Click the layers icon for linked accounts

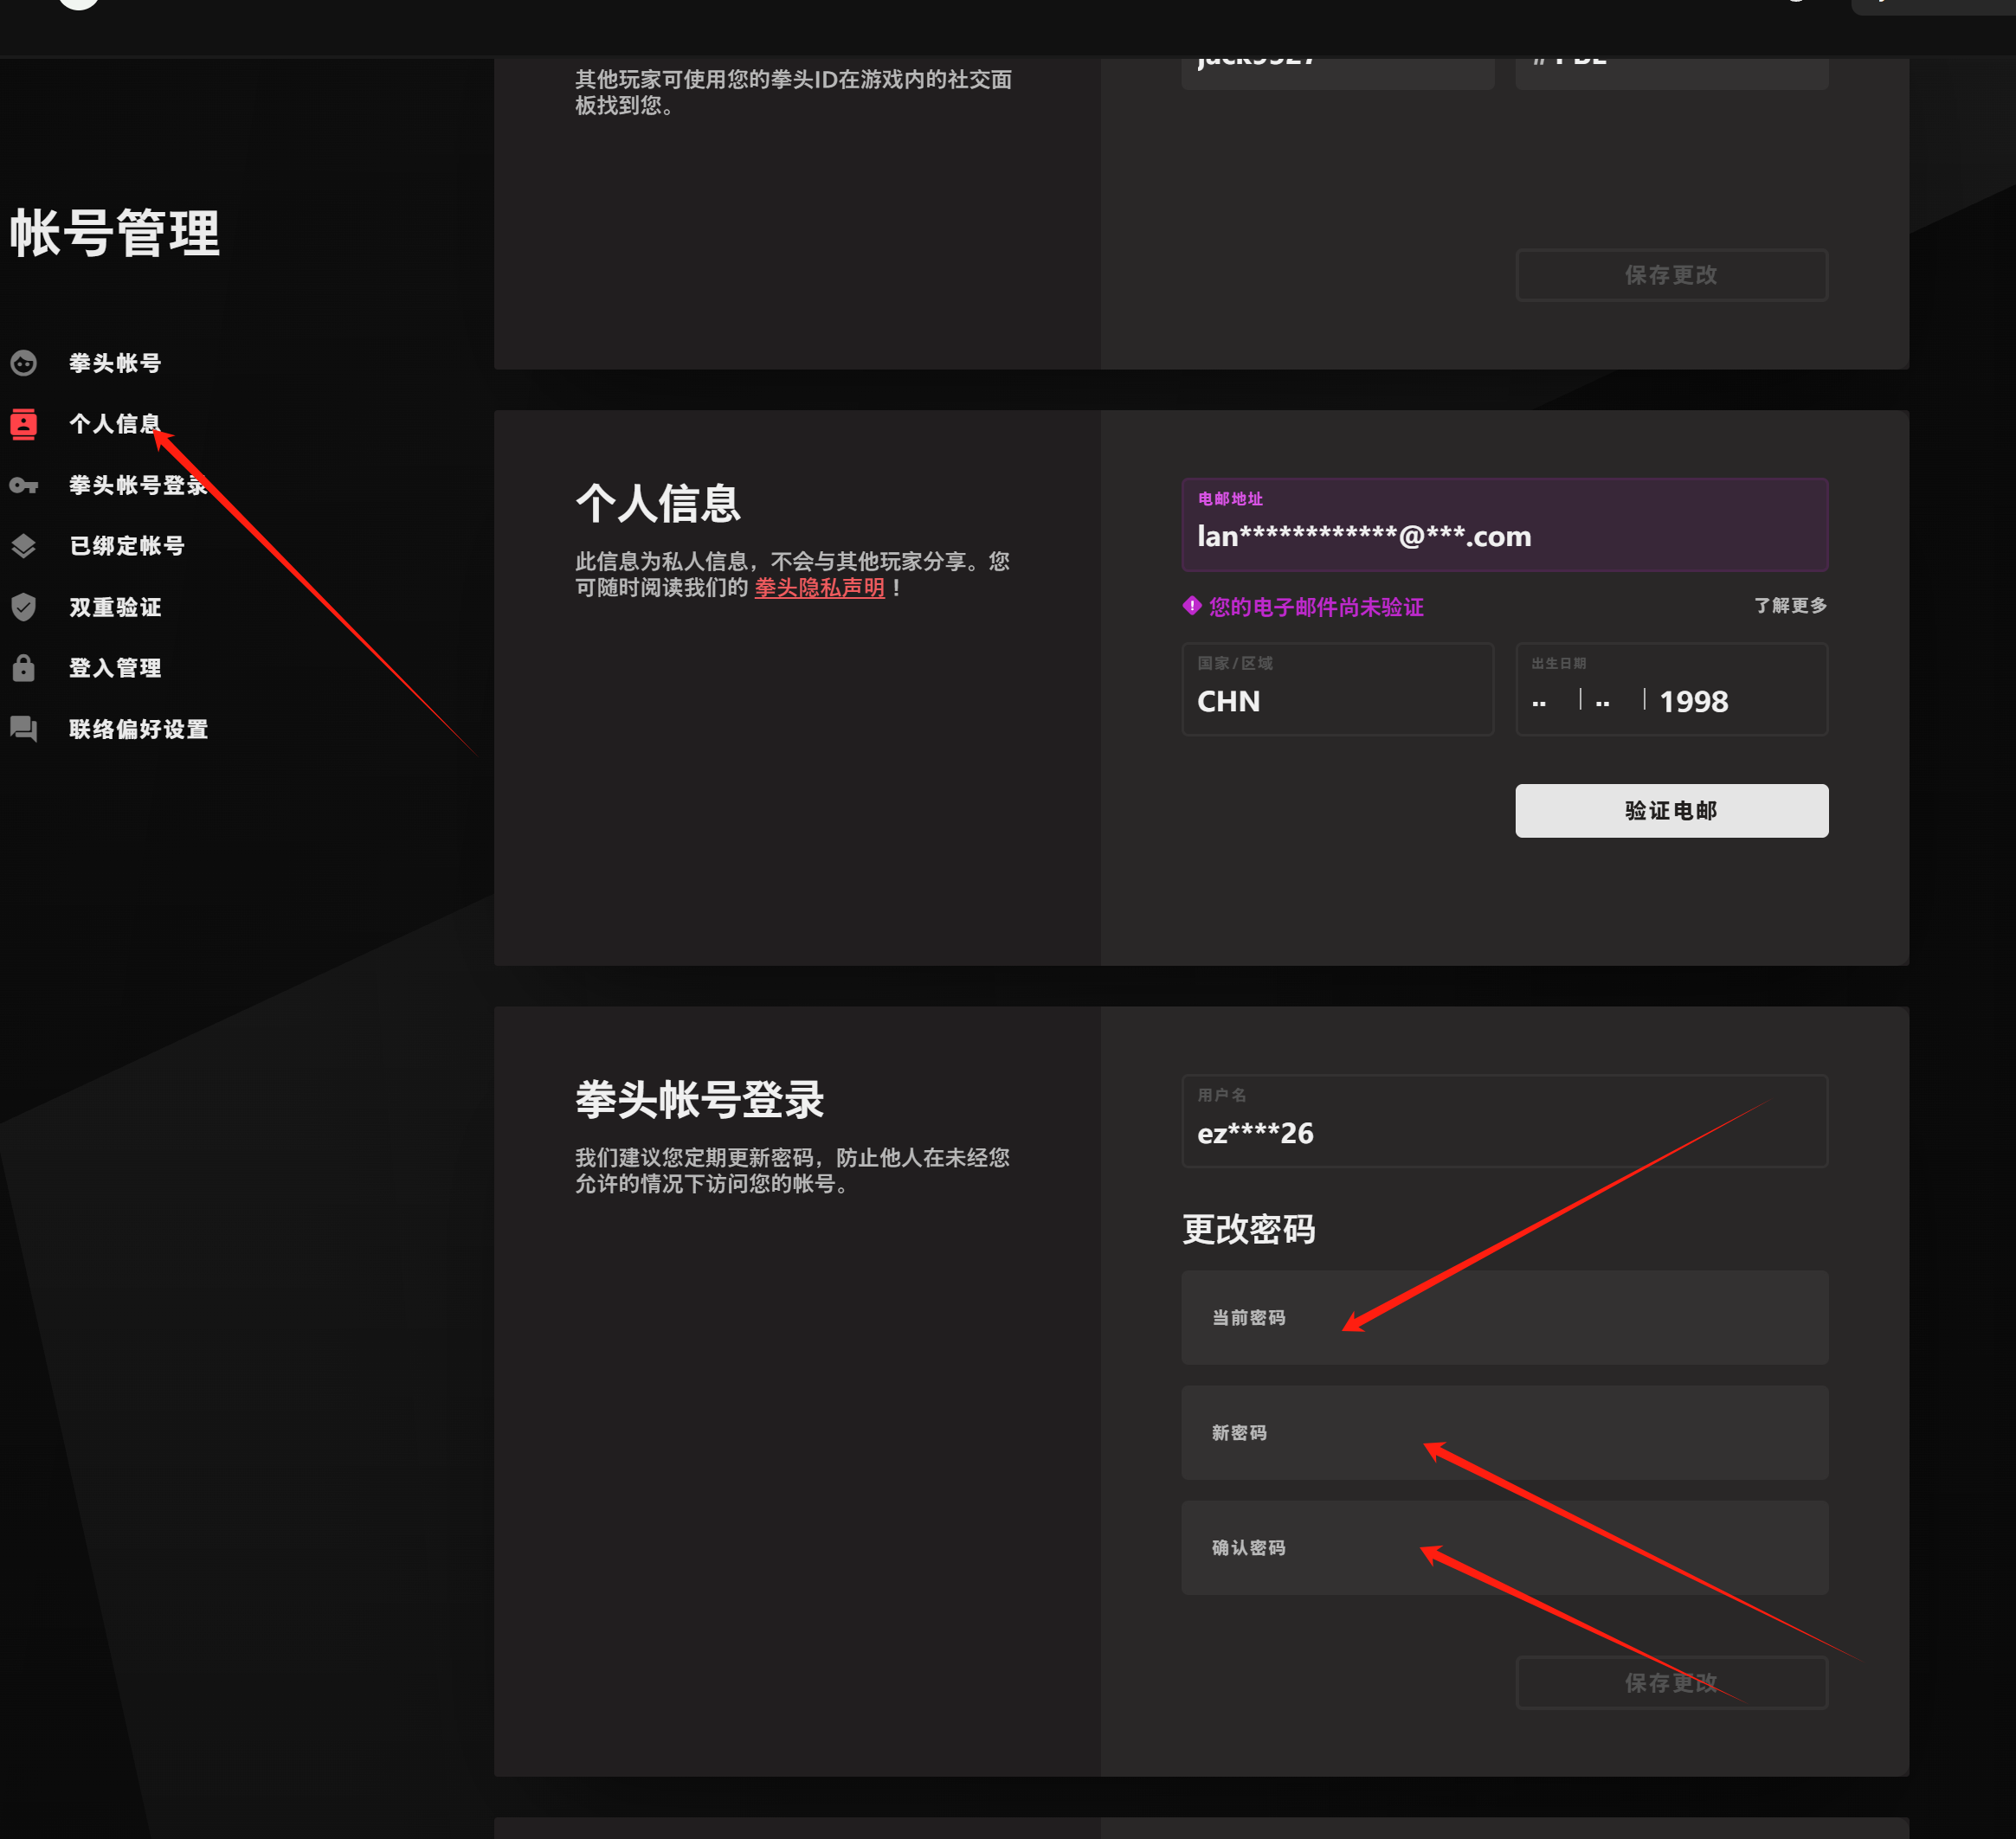tap(24, 546)
